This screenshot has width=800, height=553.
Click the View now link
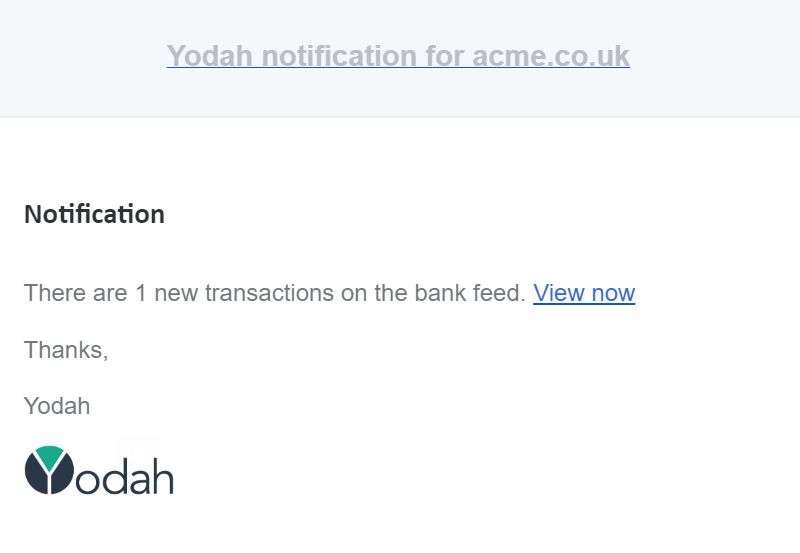tap(584, 293)
